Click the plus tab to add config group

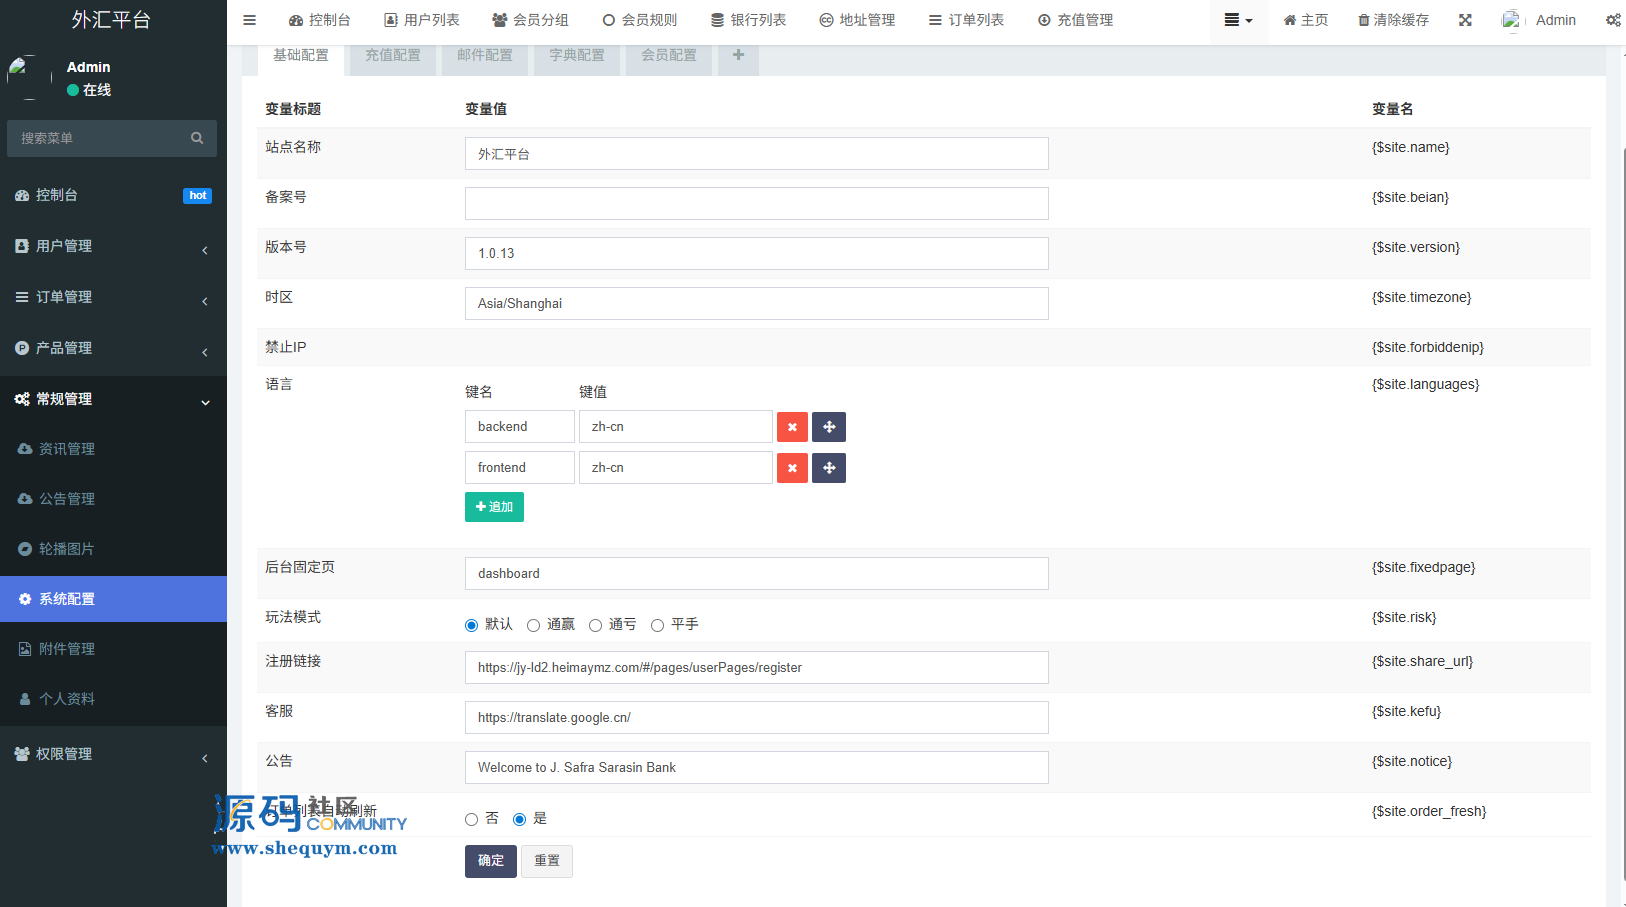click(x=738, y=55)
